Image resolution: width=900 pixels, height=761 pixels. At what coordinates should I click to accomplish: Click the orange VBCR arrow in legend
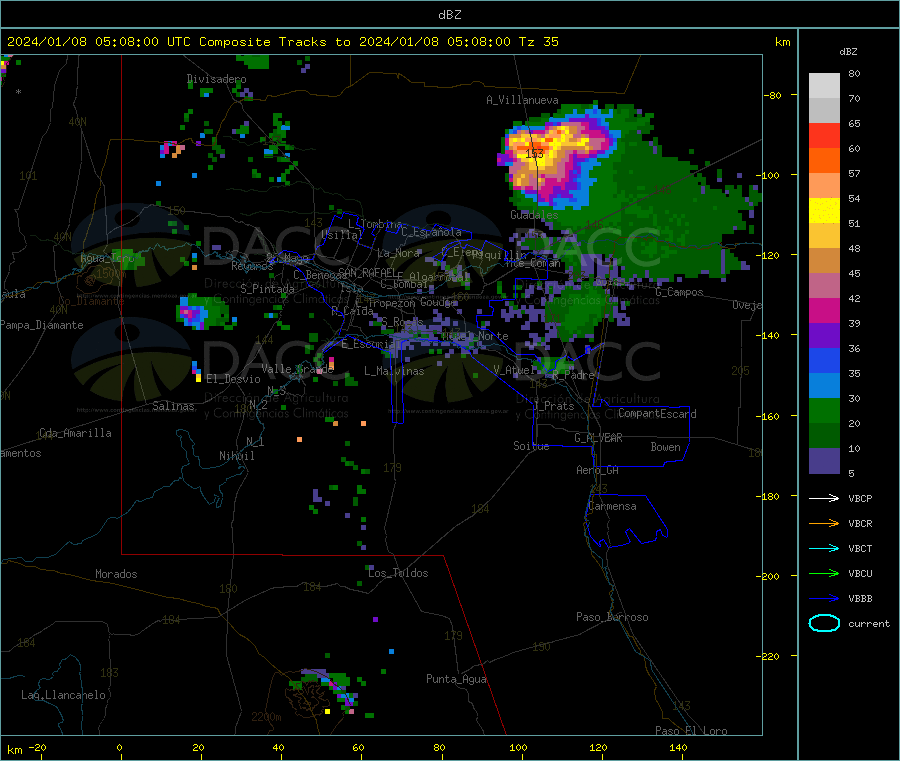pyautogui.click(x=824, y=523)
